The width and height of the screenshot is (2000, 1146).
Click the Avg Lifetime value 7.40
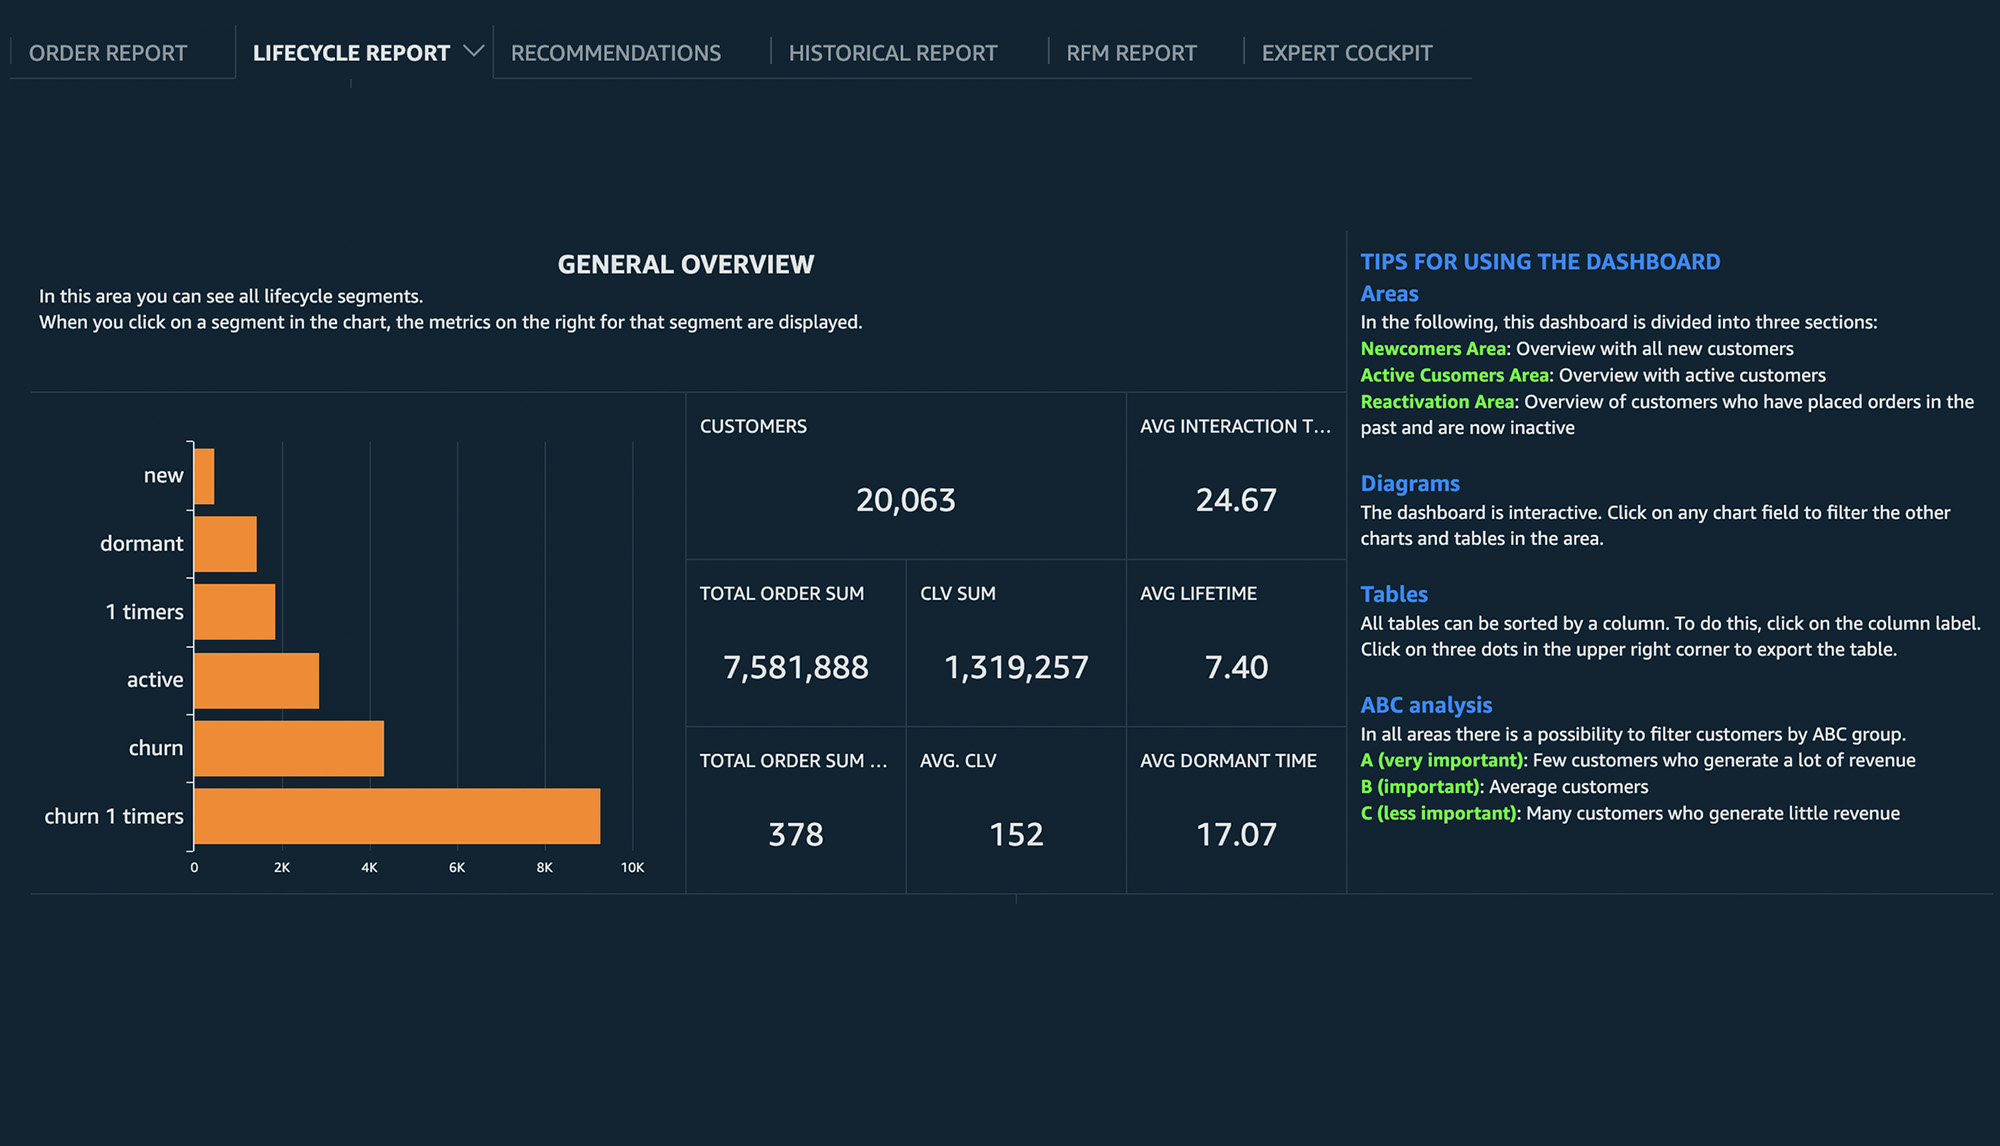[1236, 667]
